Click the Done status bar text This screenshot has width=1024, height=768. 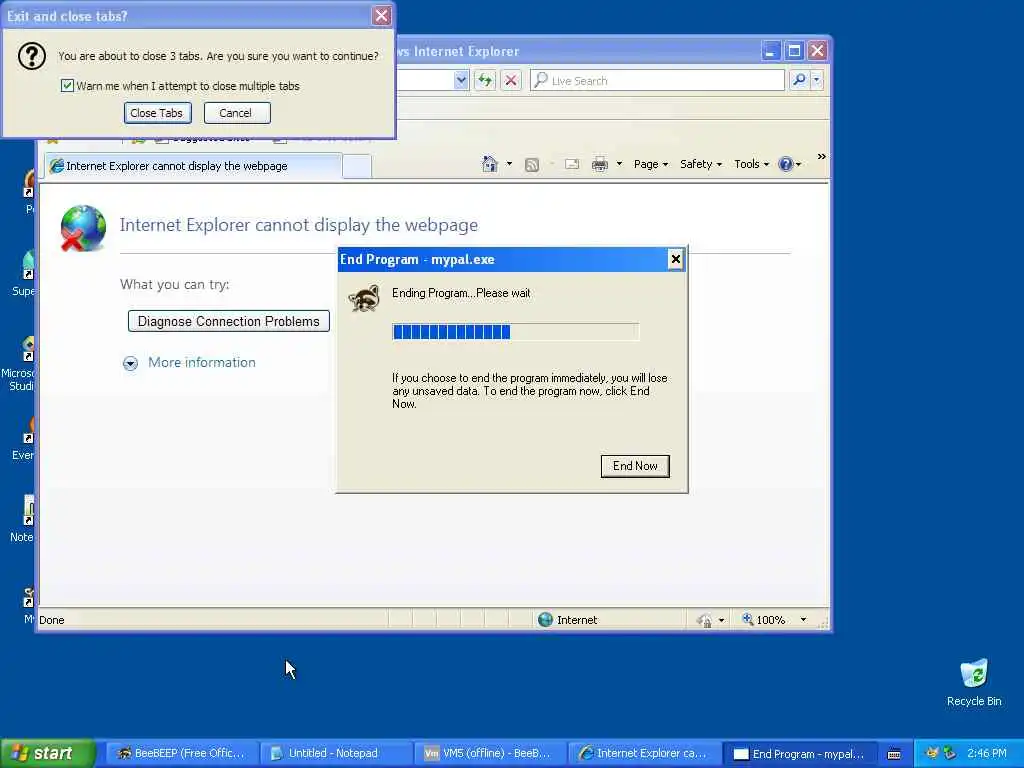tap(52, 620)
